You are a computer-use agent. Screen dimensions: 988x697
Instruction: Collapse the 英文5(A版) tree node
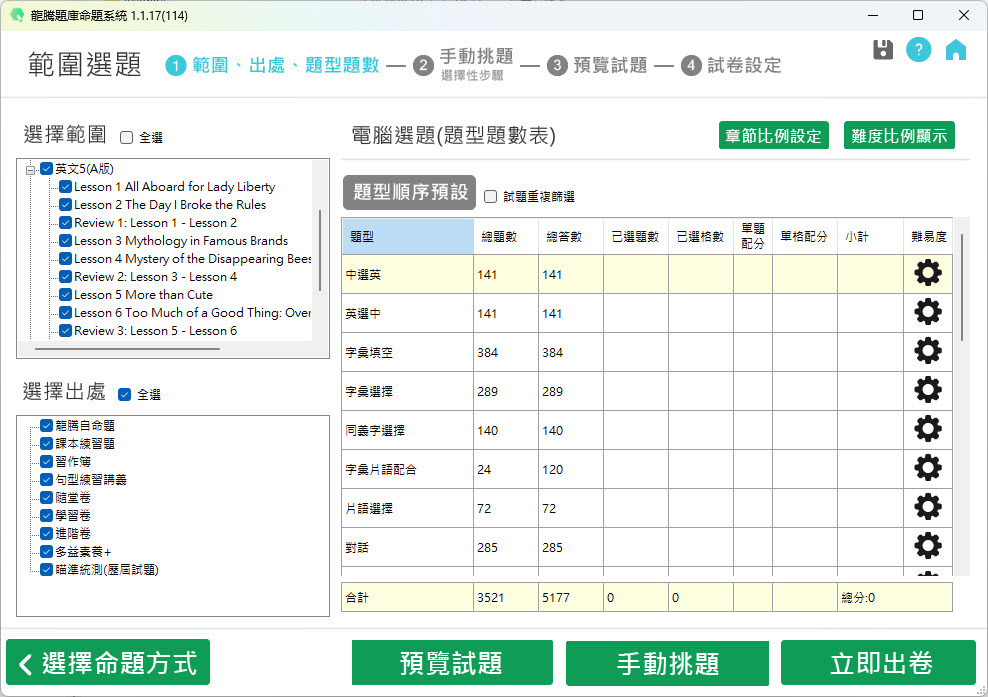coord(30,169)
